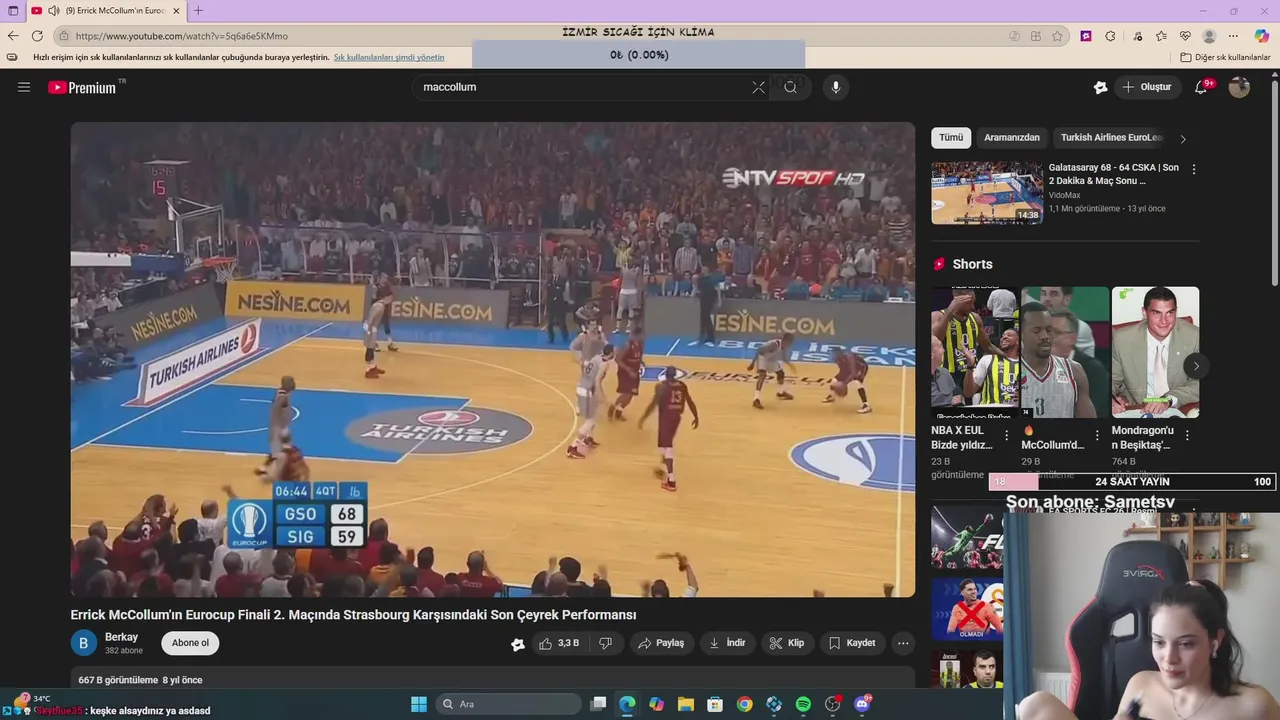Create a clip with Klip
This screenshot has height=720, width=1280.
[787, 643]
